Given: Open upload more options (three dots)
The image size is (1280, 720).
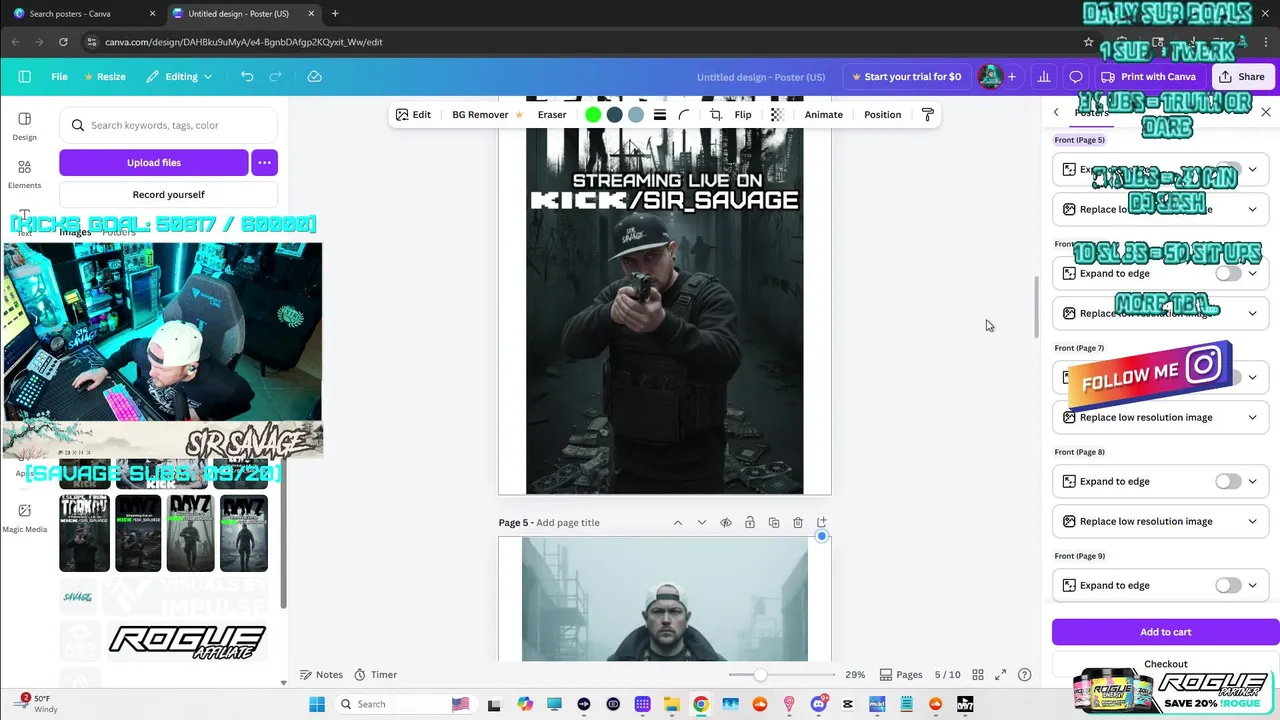Looking at the screenshot, I should pos(264,162).
